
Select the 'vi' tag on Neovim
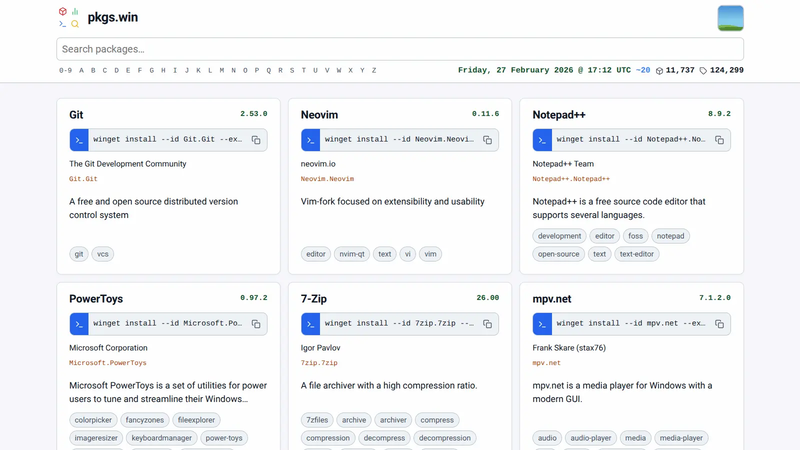tap(408, 254)
